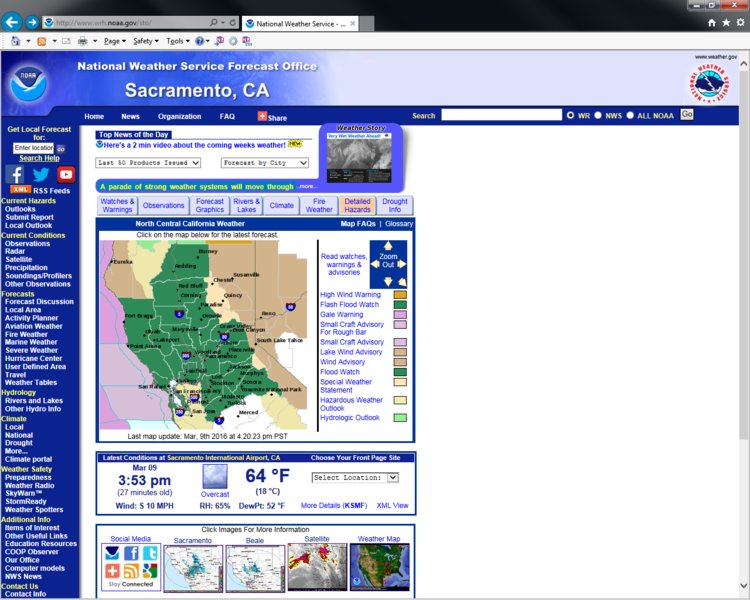Viewport: 750px width, 600px height.
Task: Click the Flash Flood Watch green swatch
Action: tap(400, 305)
